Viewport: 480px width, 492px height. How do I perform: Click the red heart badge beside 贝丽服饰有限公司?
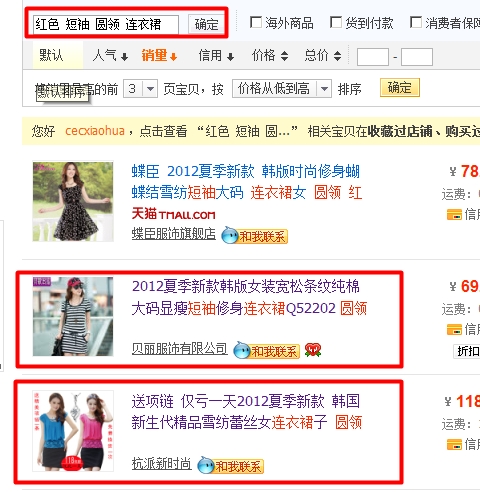click(313, 350)
